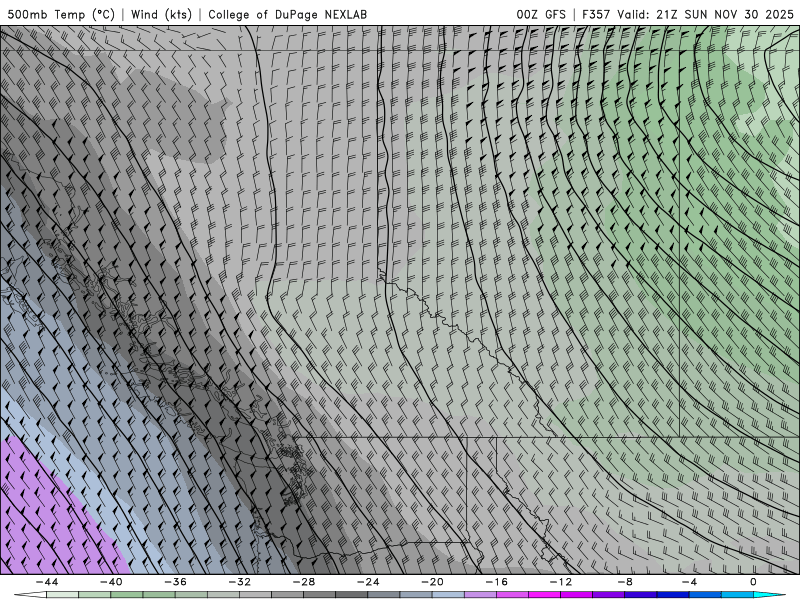
Task: Click the lightest green swatch below -44
Action: (x=62, y=595)
